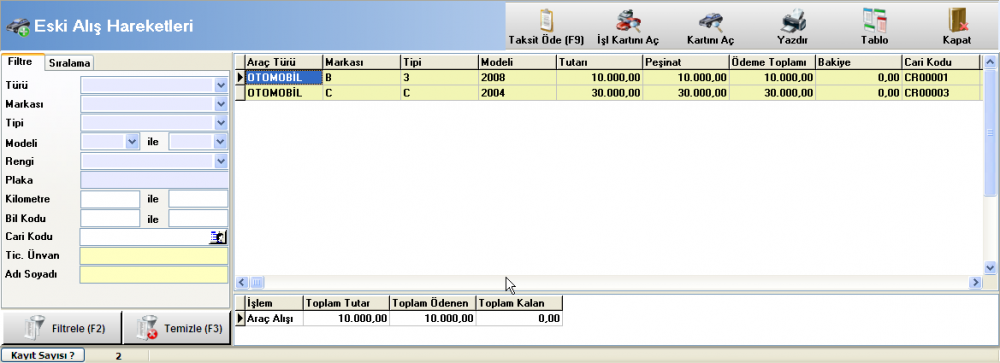Click the Temizle (F3) button
The width and height of the screenshot is (1000, 363).
point(176,329)
